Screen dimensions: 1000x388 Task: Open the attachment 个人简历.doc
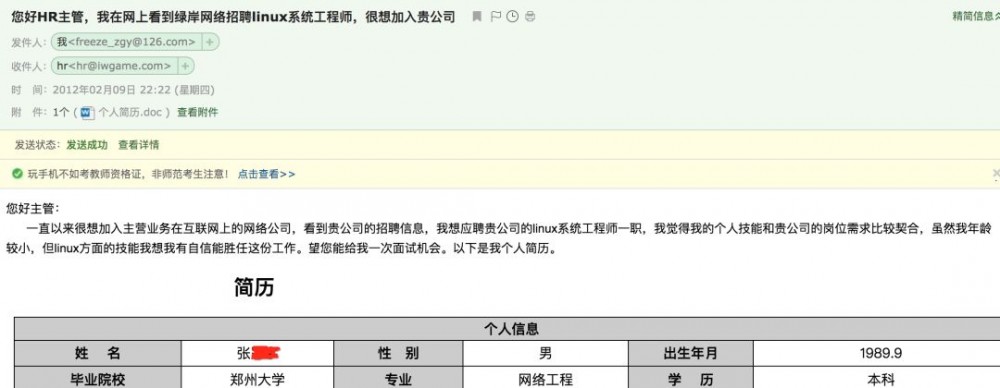130,112
